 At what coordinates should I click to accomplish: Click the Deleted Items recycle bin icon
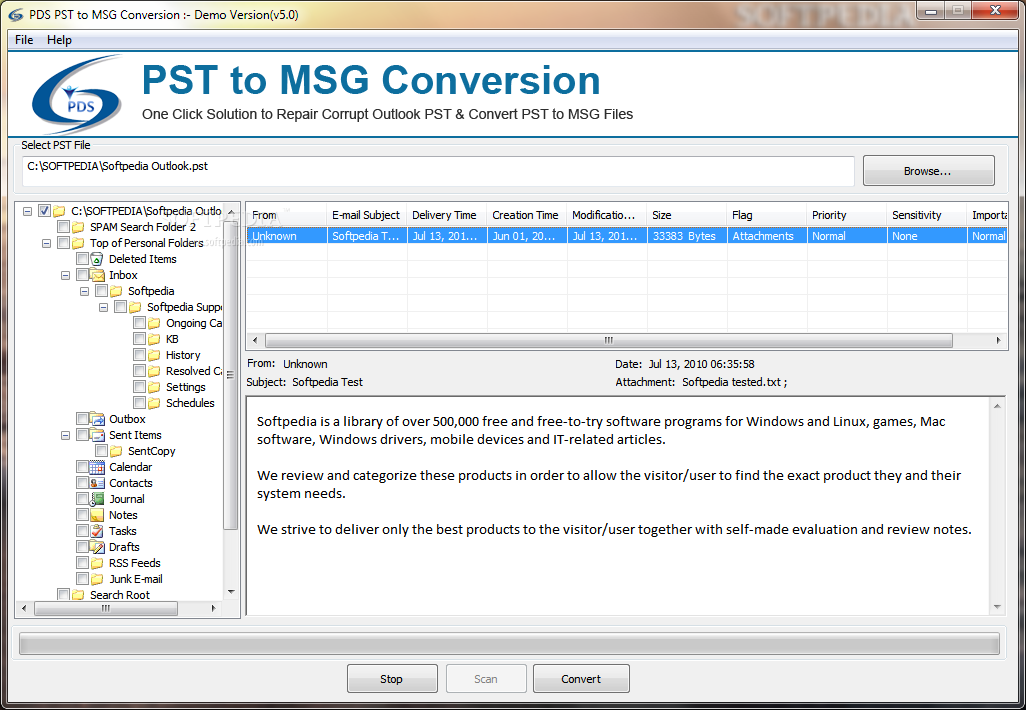[97, 259]
